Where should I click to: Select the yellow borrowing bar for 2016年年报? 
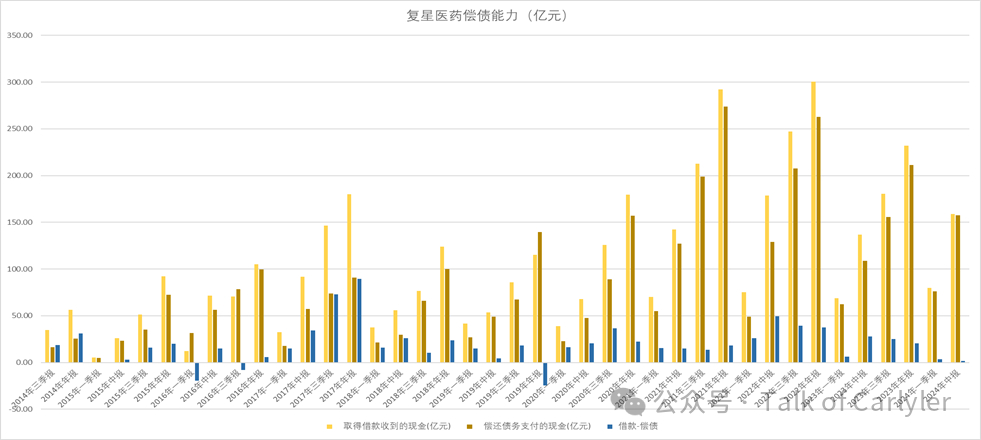point(256,313)
